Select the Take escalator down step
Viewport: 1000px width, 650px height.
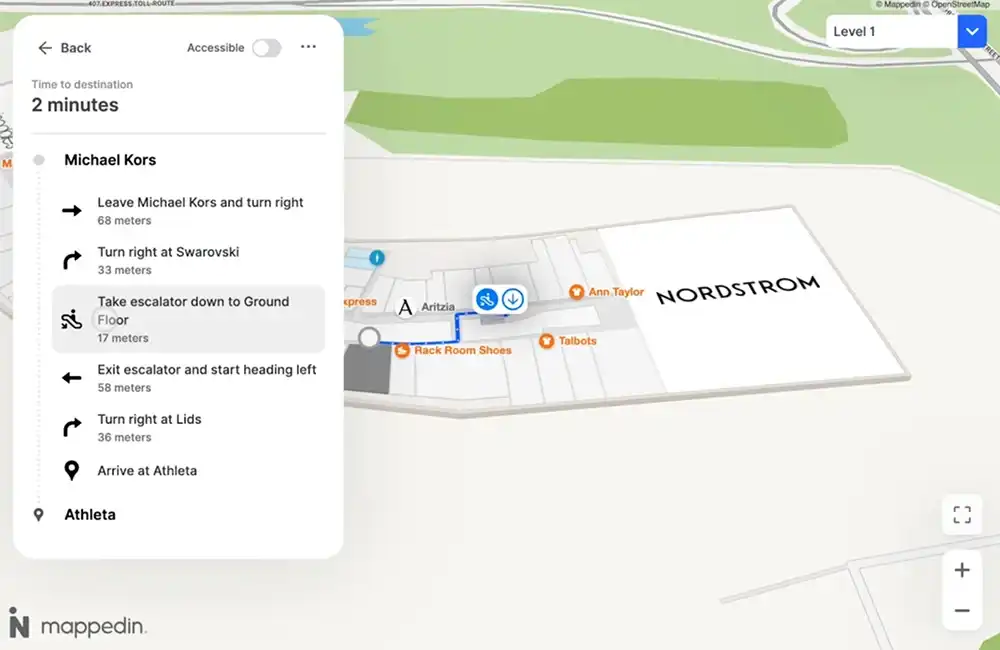(x=188, y=319)
